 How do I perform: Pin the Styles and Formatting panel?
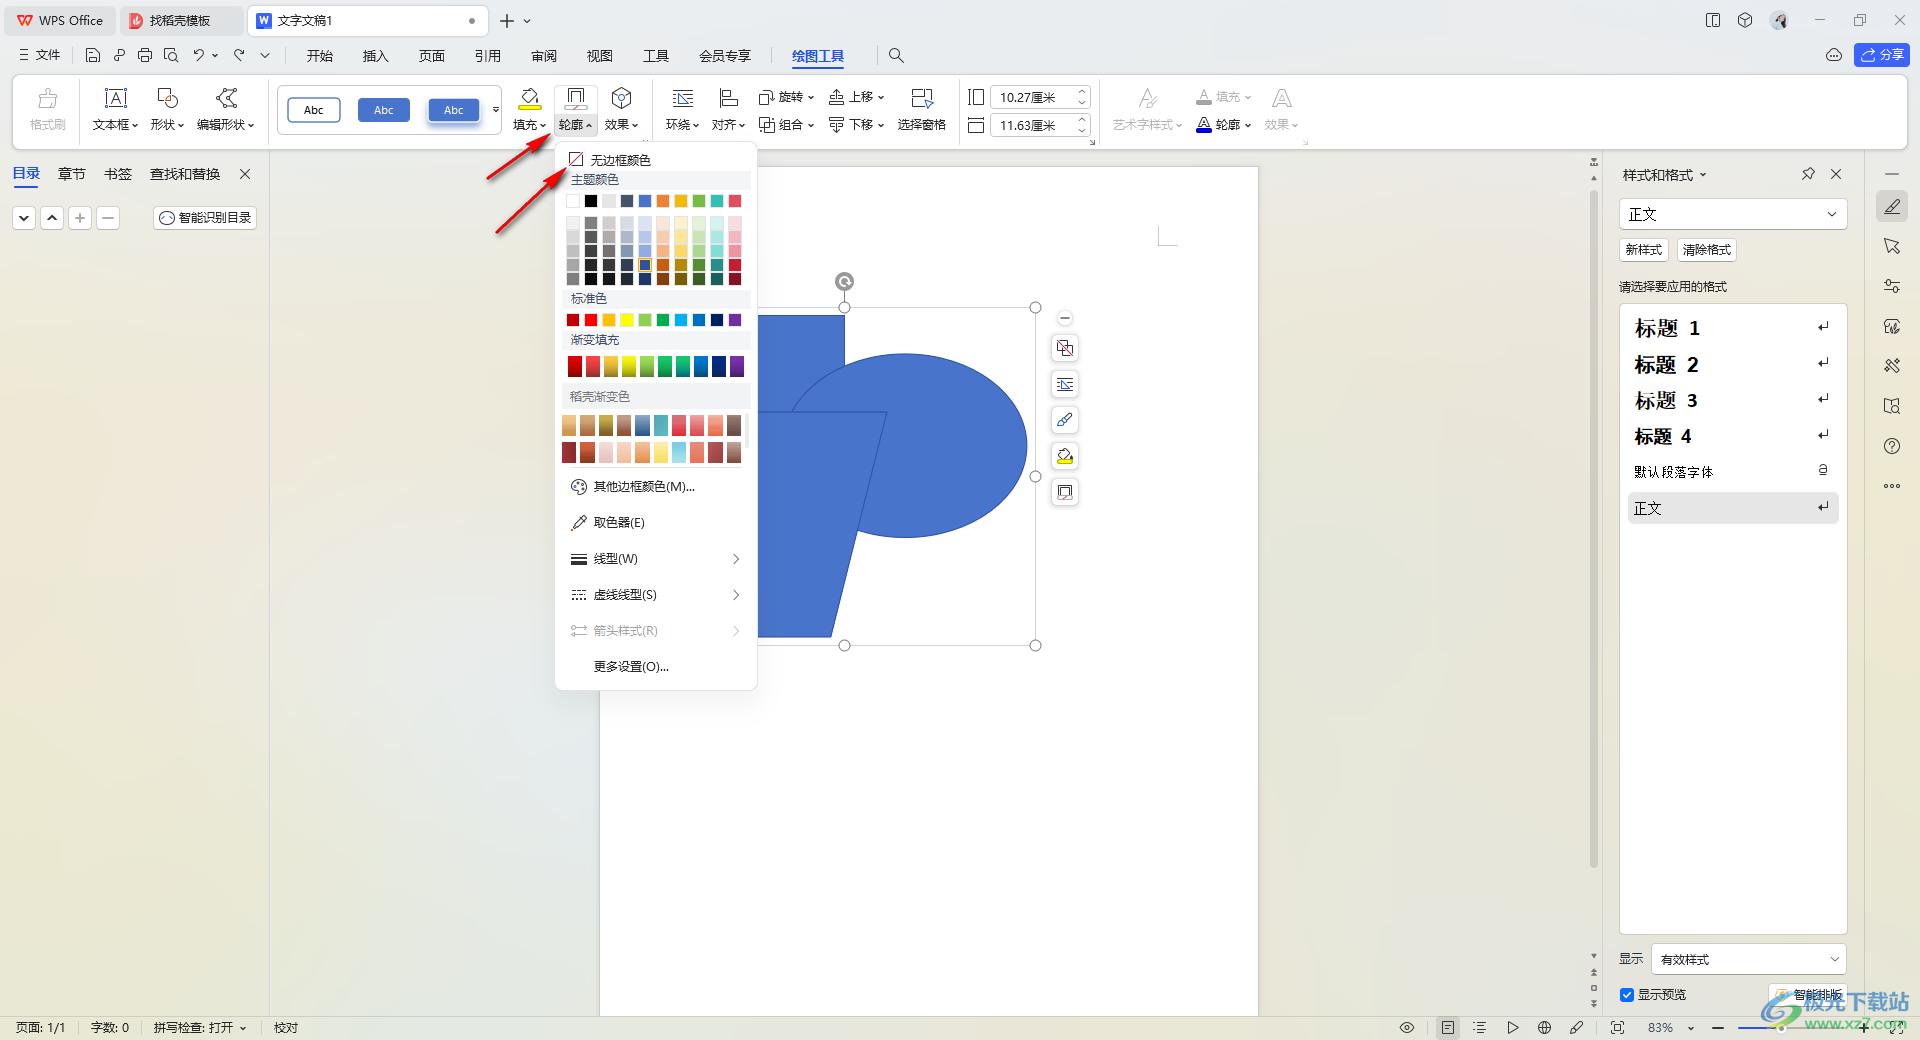pyautogui.click(x=1808, y=174)
